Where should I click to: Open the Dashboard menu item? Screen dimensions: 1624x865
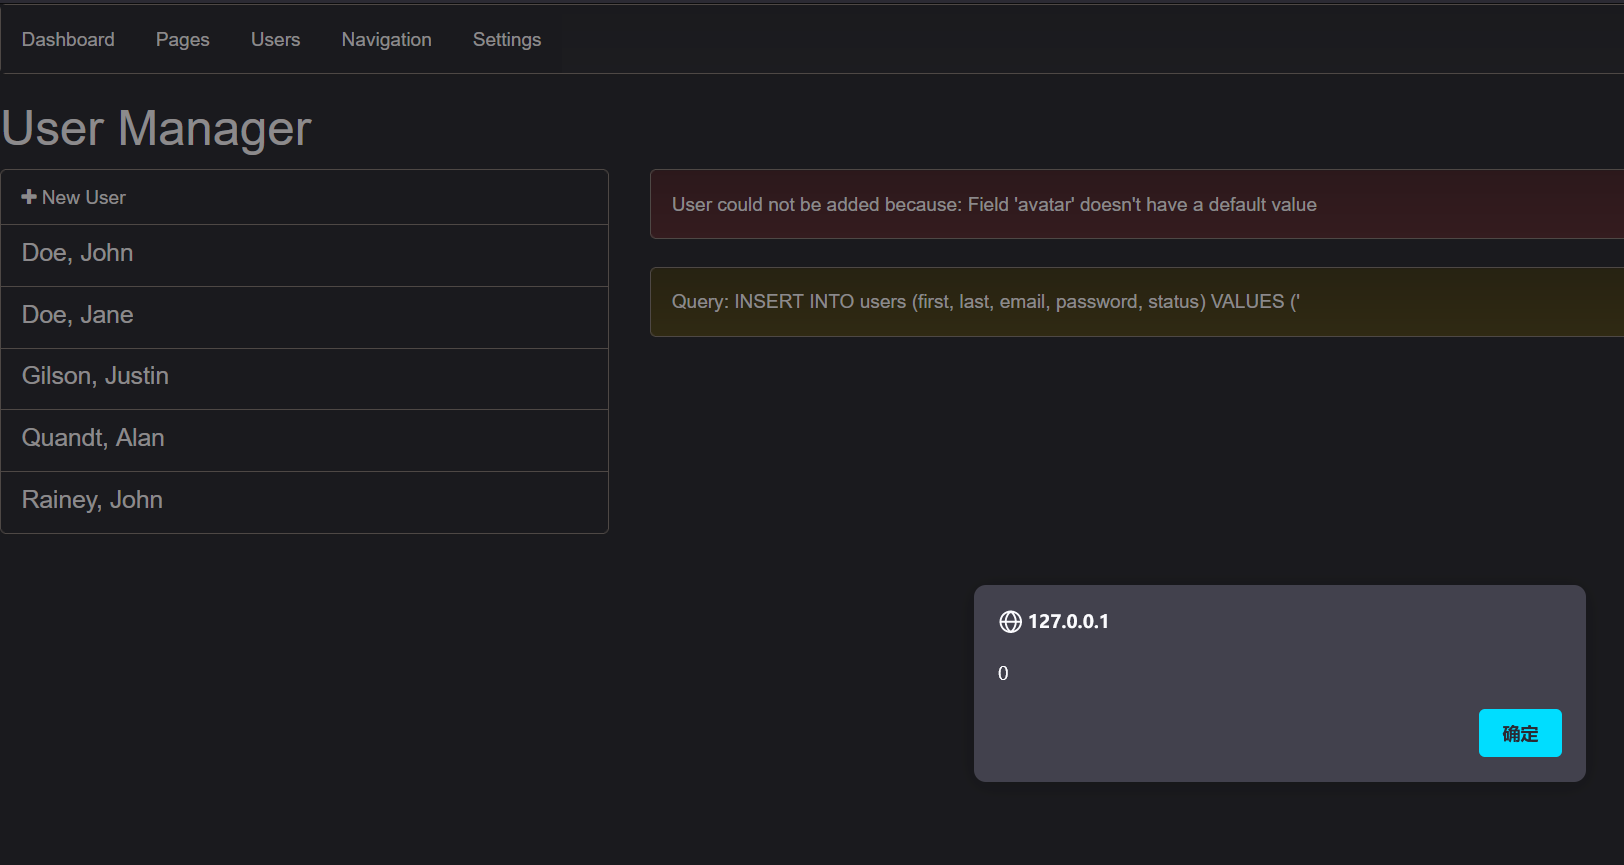click(68, 40)
